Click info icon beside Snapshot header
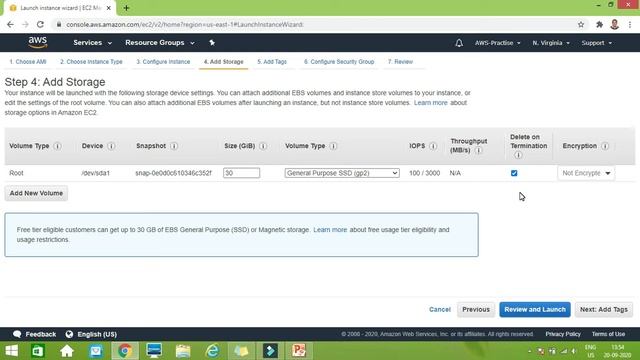The image size is (640, 360). click(x=174, y=146)
